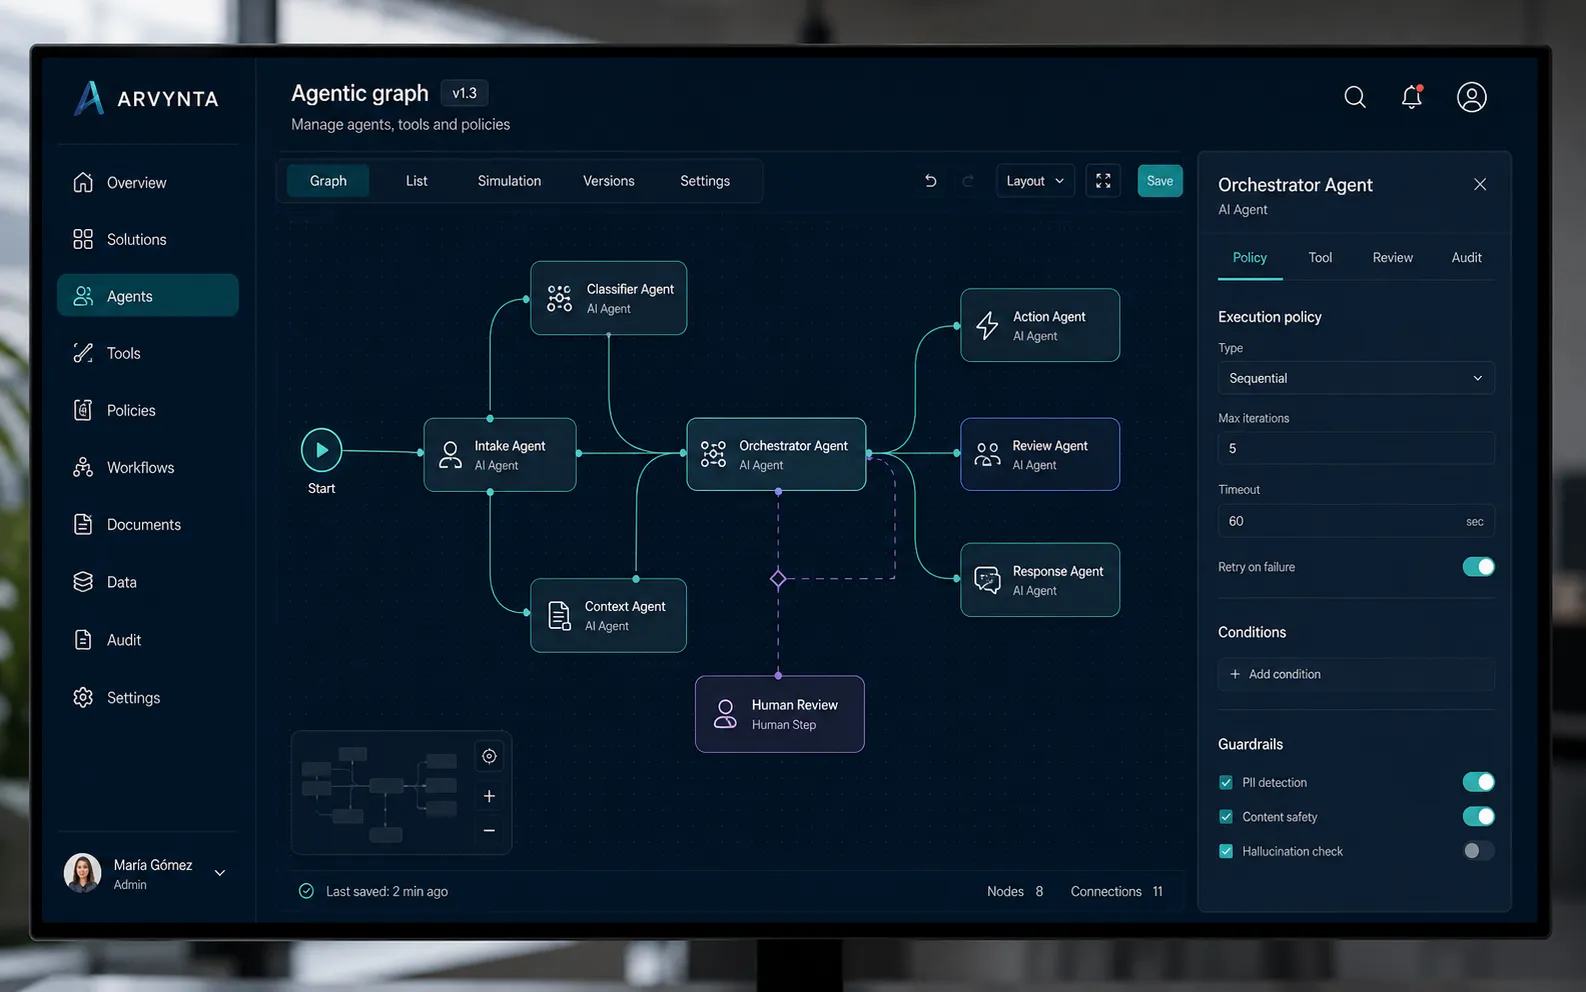1586x992 pixels.
Task: Open the notifications bell
Action: 1412,97
